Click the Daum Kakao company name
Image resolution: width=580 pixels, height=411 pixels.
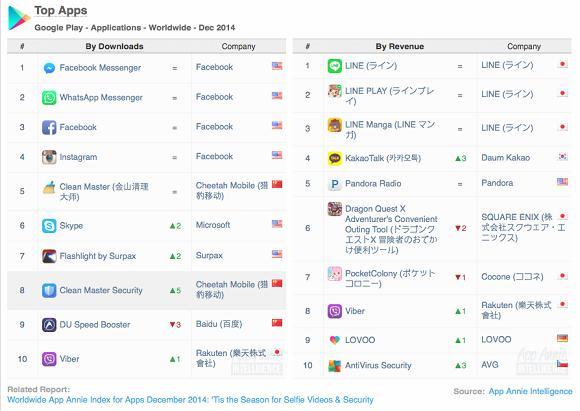tap(506, 158)
